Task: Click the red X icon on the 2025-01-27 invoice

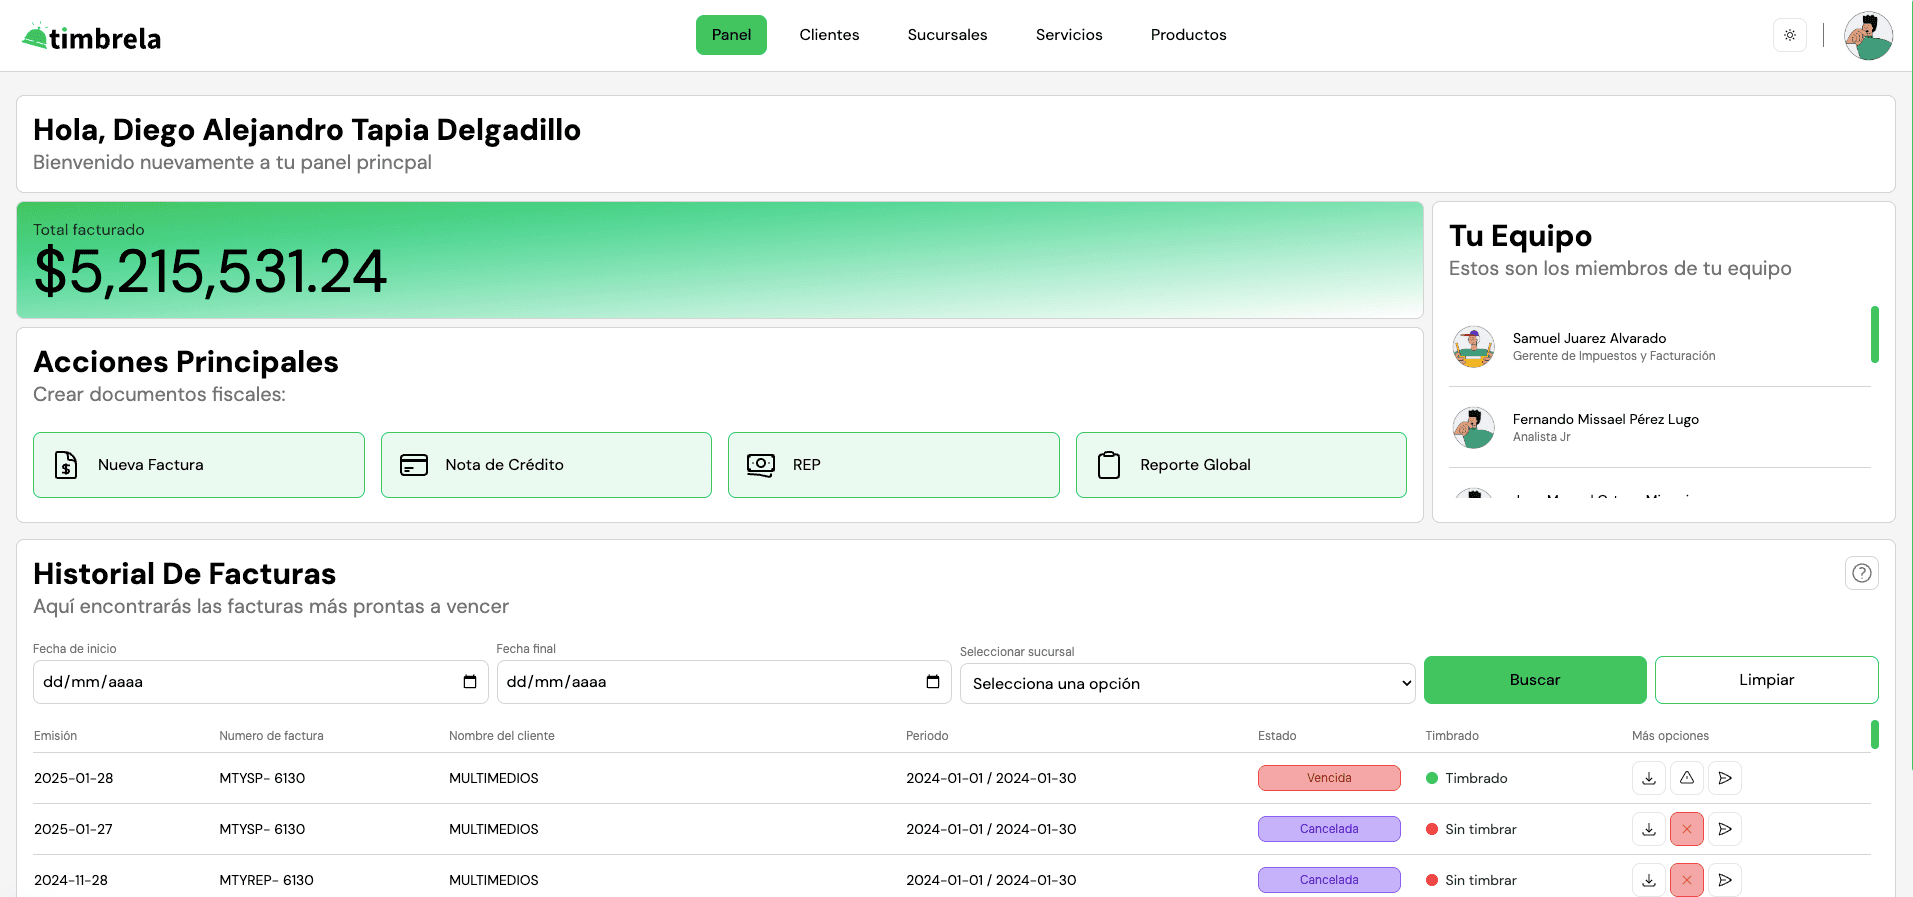Action: pos(1686,829)
